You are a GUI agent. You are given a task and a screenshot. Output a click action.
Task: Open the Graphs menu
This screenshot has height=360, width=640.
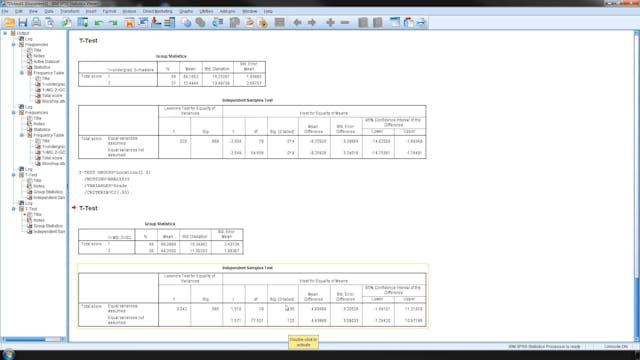tap(186, 11)
